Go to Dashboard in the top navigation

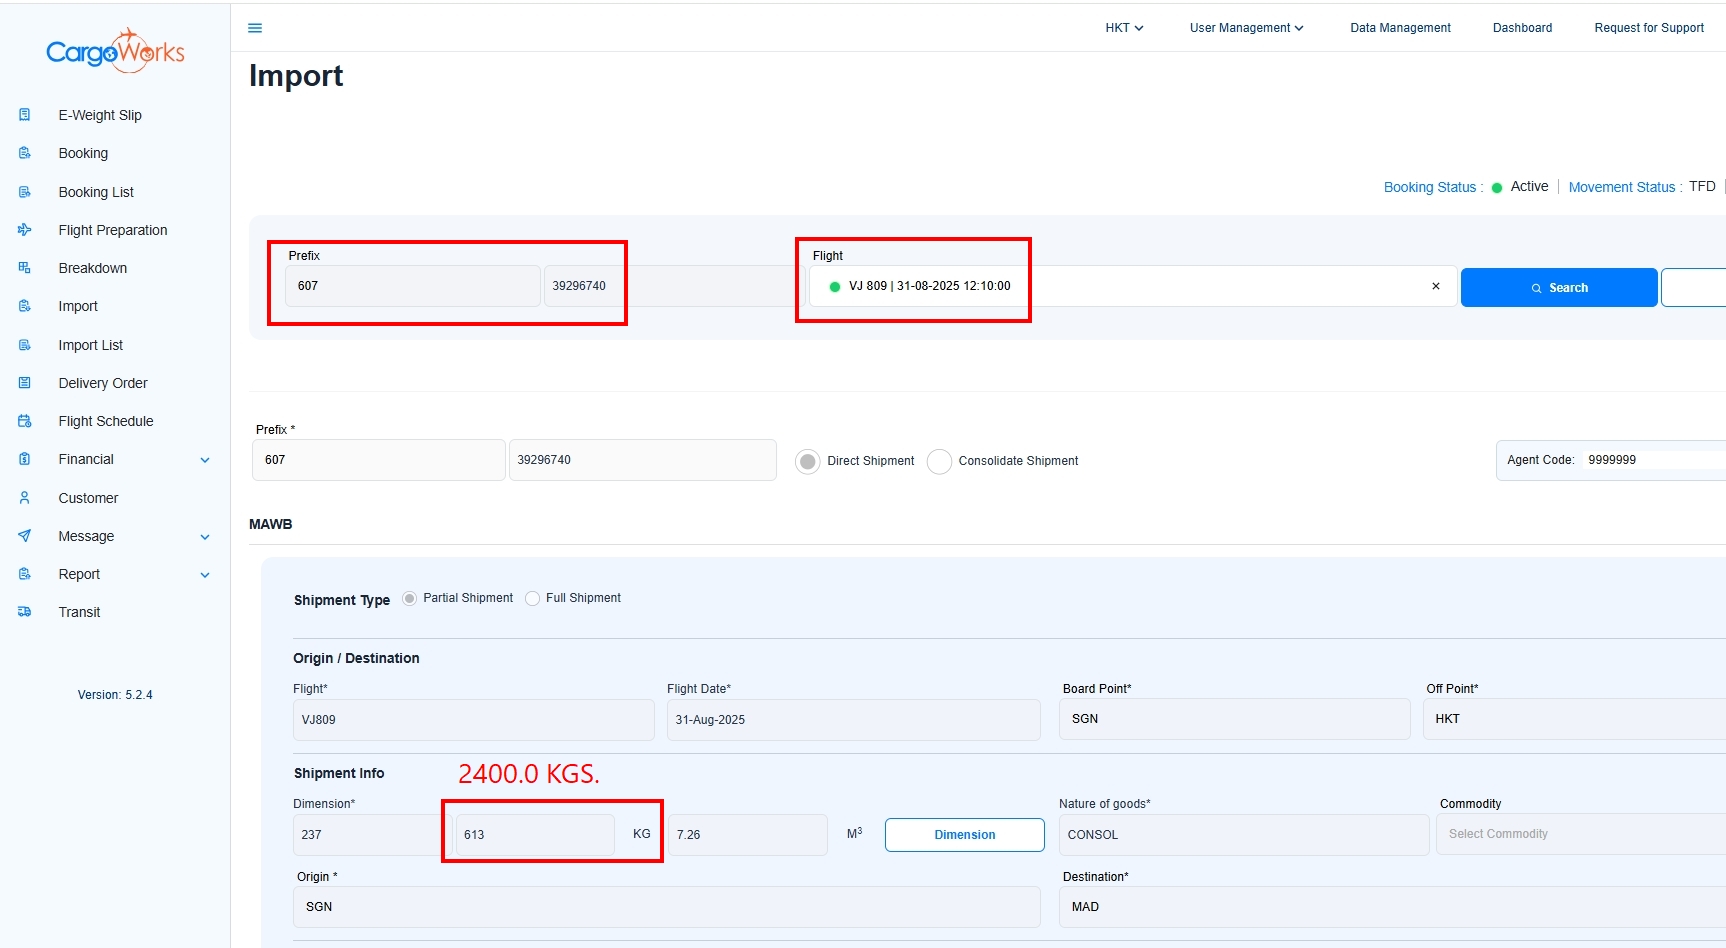pos(1522,28)
